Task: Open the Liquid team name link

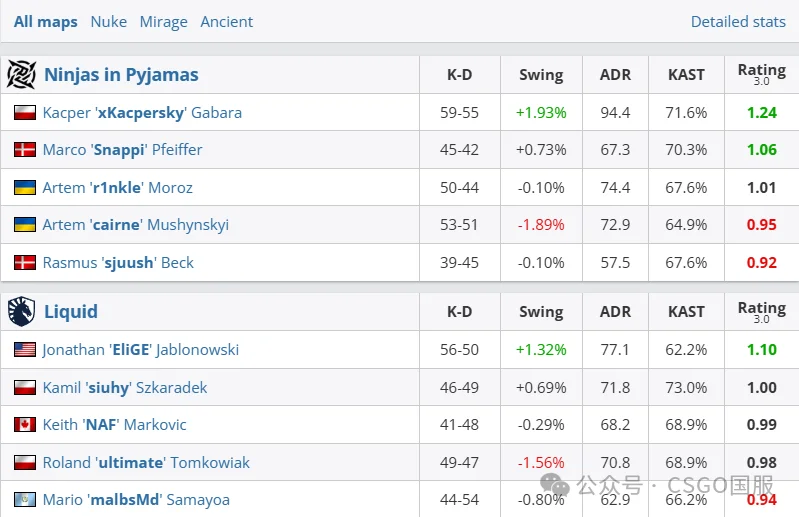Action: (x=71, y=311)
